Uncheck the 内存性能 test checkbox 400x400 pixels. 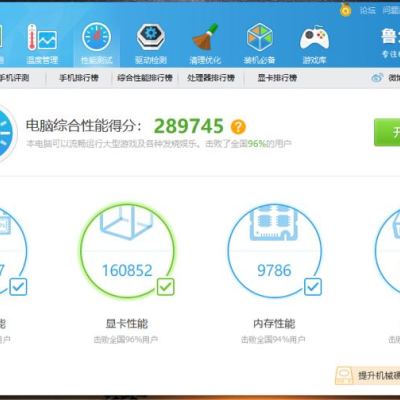pos(313,287)
